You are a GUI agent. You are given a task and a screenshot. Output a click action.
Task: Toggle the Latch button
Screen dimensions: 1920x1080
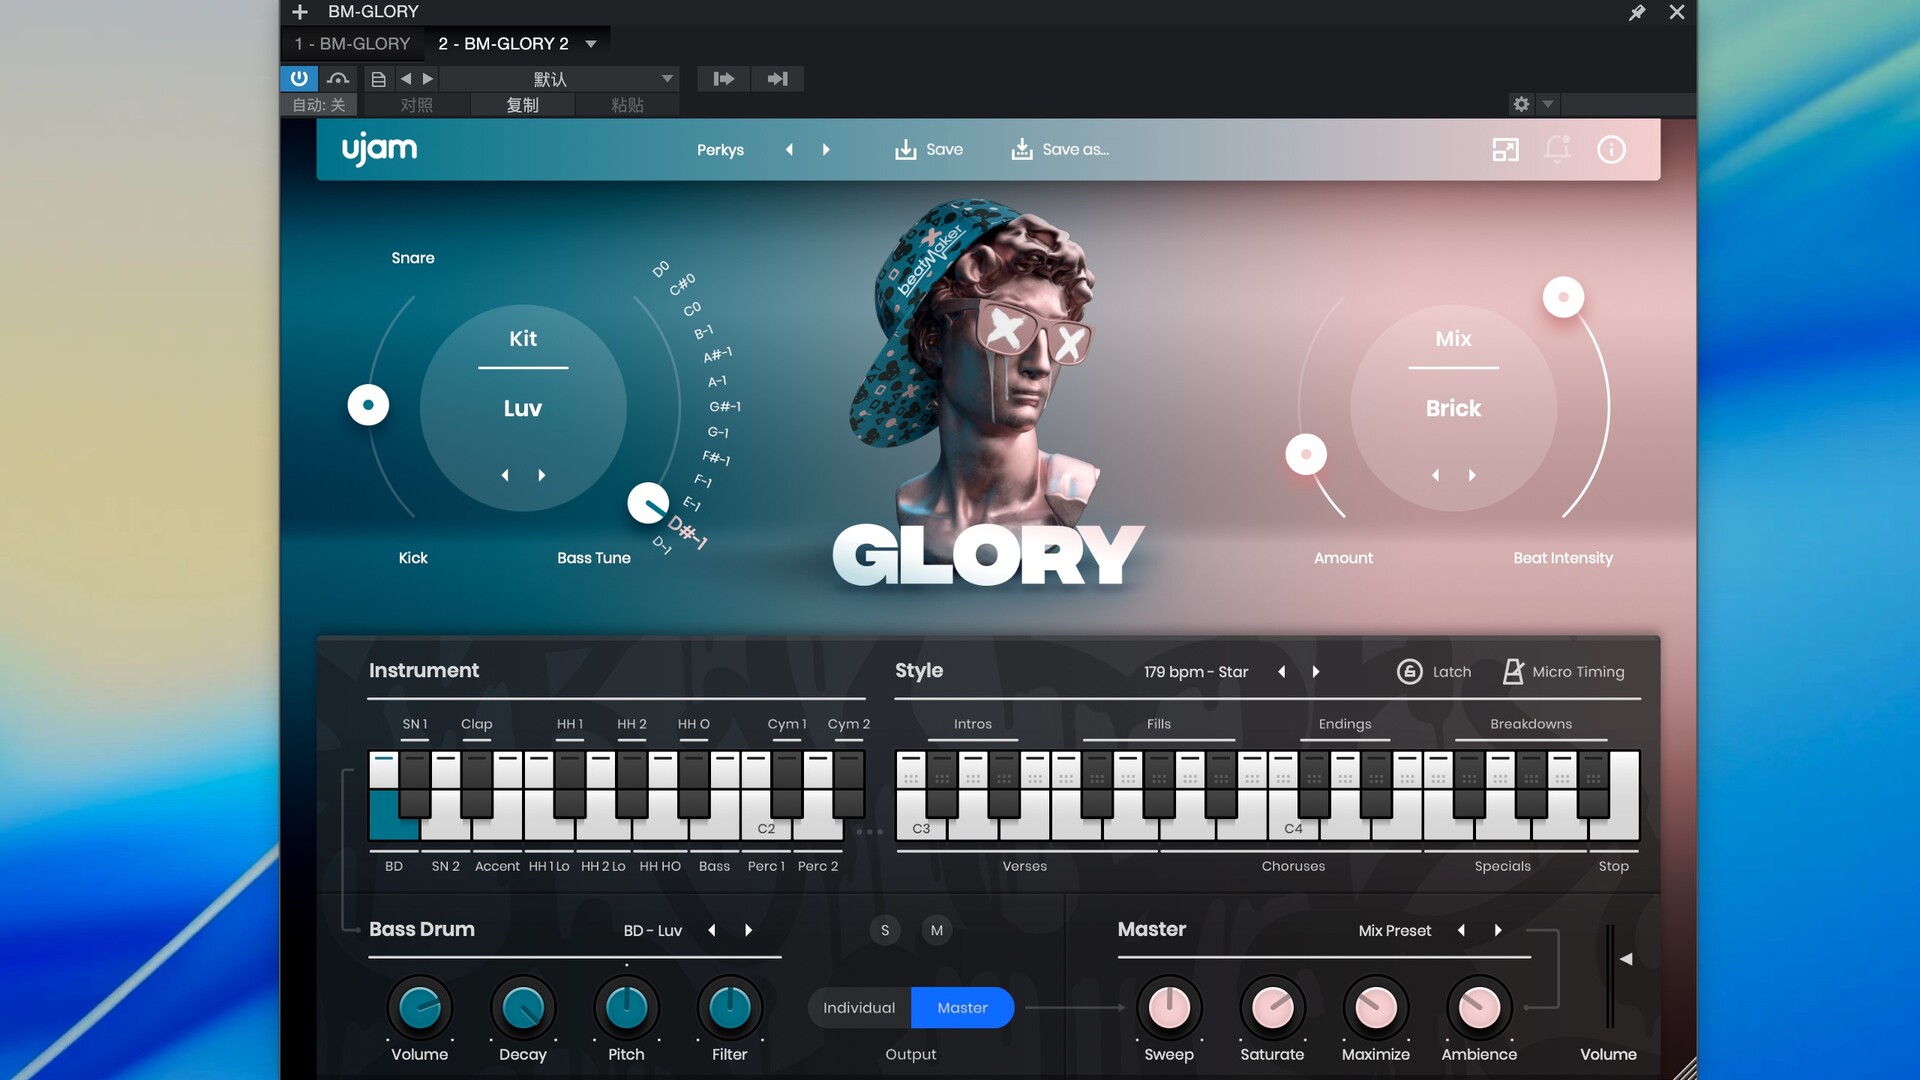click(1433, 672)
